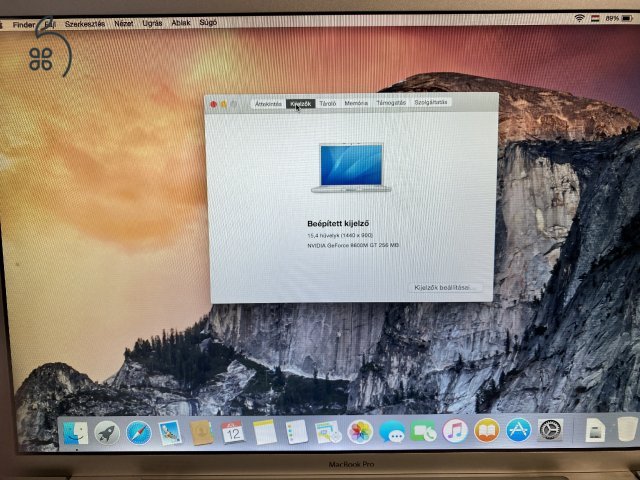This screenshot has width=640, height=480.
Task: Switch to the Szolgáltatás tab
Action: 431,102
